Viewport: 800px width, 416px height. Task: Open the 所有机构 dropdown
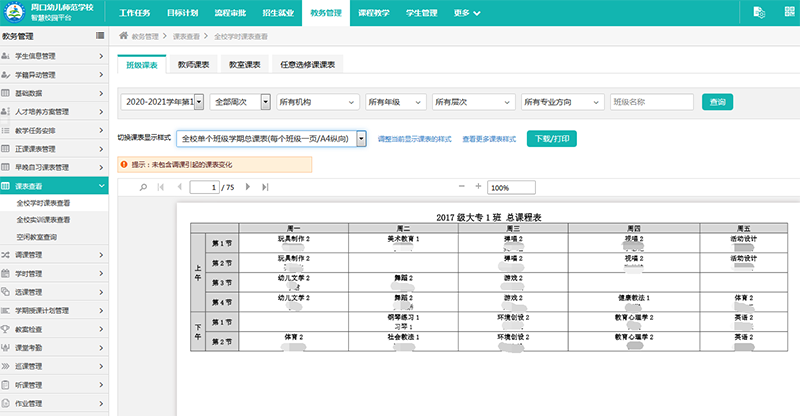[x=317, y=101]
